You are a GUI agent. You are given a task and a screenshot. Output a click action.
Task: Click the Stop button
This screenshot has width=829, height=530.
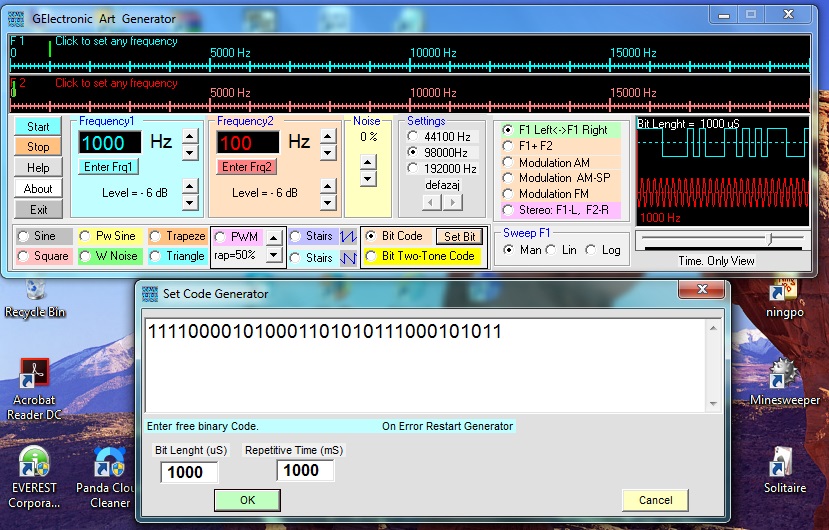(x=38, y=147)
